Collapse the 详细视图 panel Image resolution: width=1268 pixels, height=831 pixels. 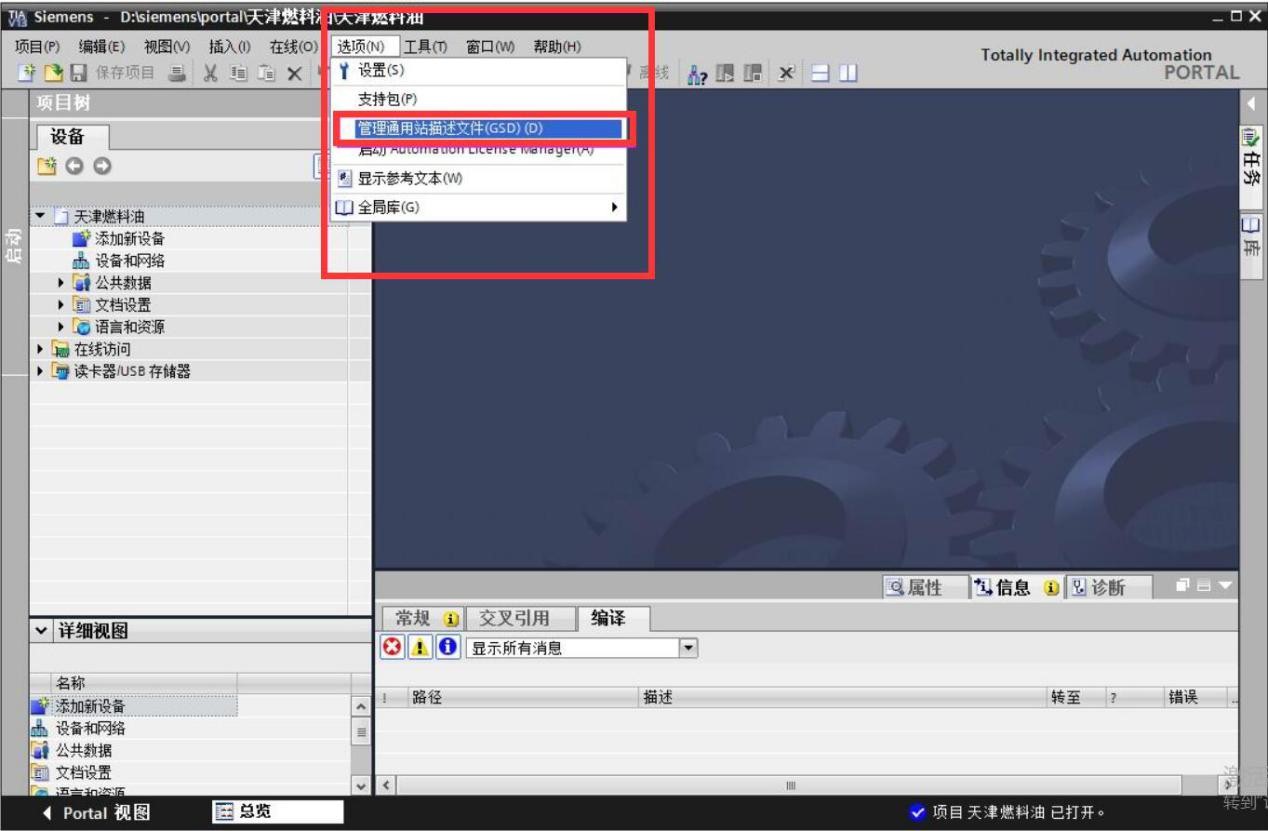[40, 631]
